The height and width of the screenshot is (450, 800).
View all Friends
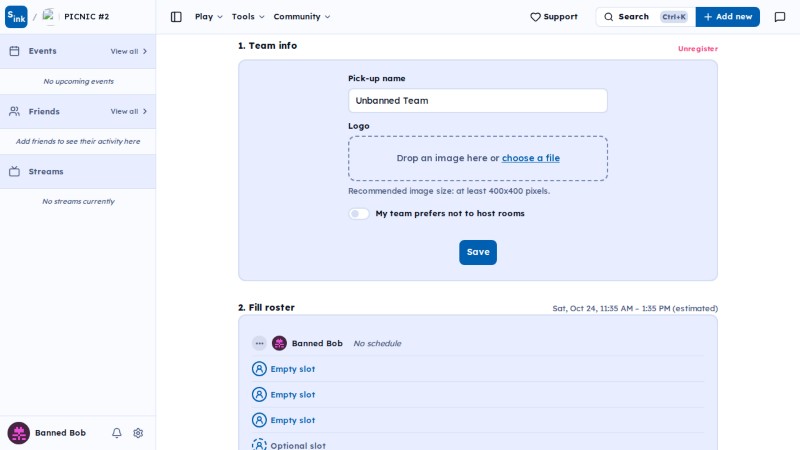tap(129, 111)
